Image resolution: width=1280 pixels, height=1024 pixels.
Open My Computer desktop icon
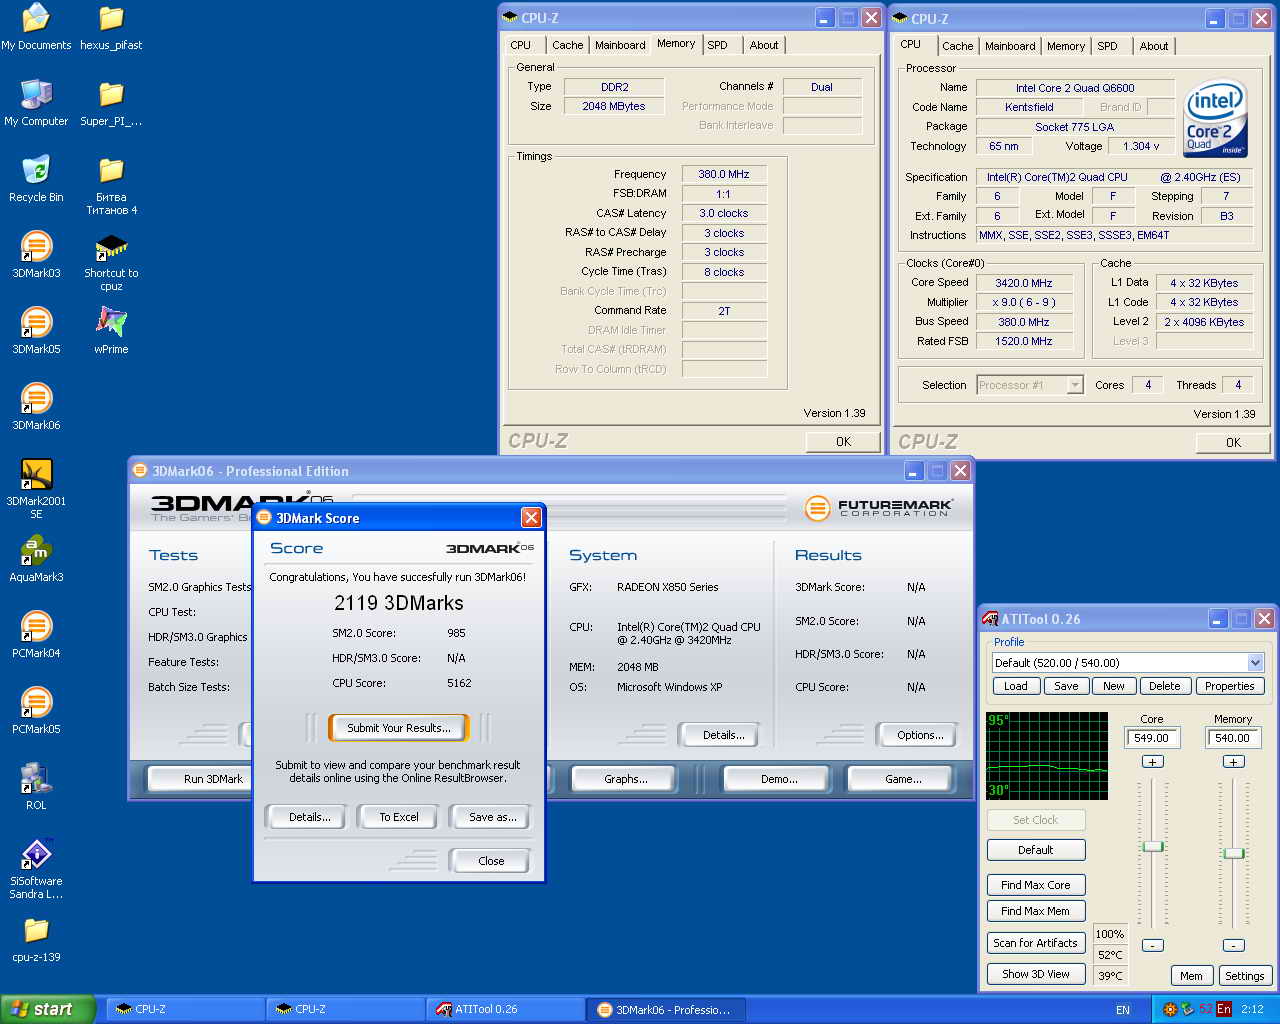click(x=36, y=102)
